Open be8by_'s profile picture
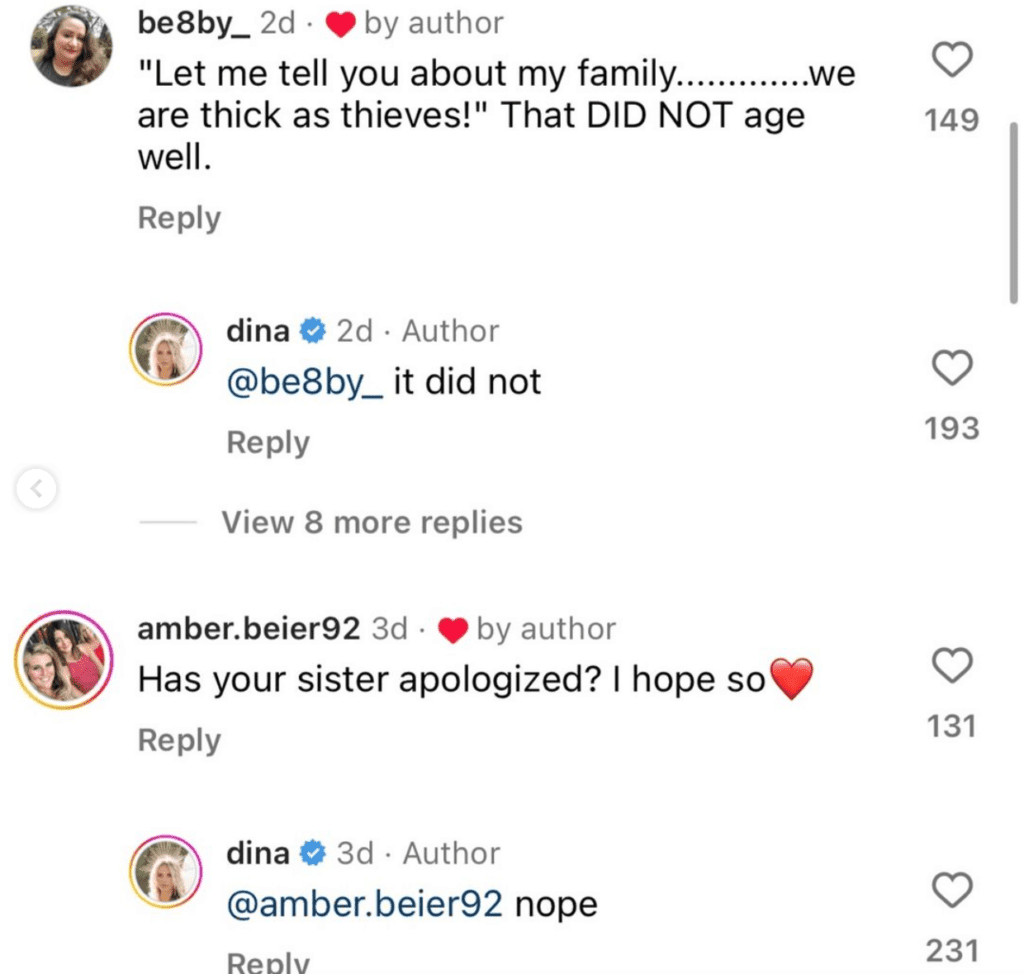 coord(71,45)
